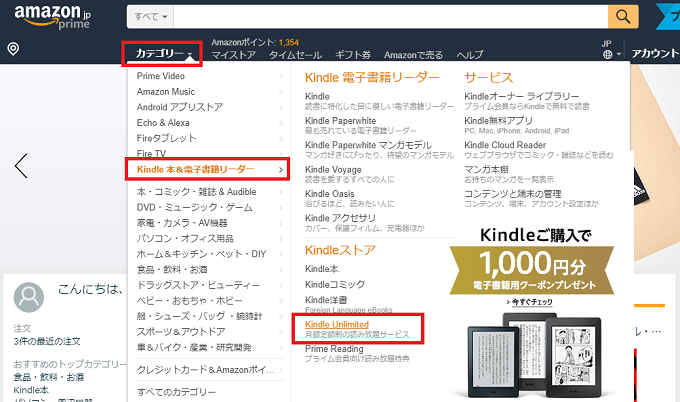680x402 pixels.
Task: Open Kindleコミック link
Action: 335,284
